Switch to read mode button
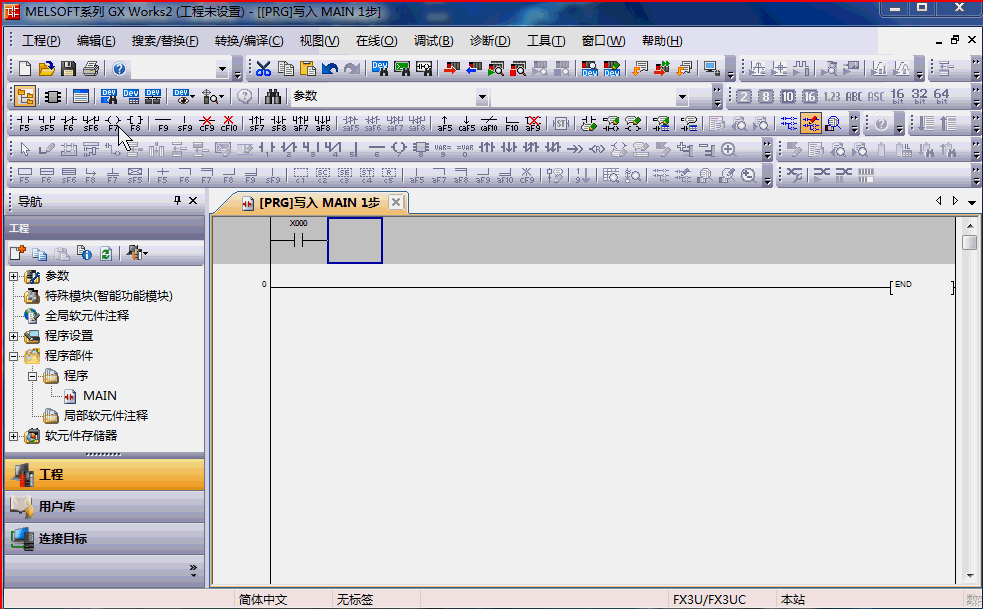 click(x=789, y=123)
